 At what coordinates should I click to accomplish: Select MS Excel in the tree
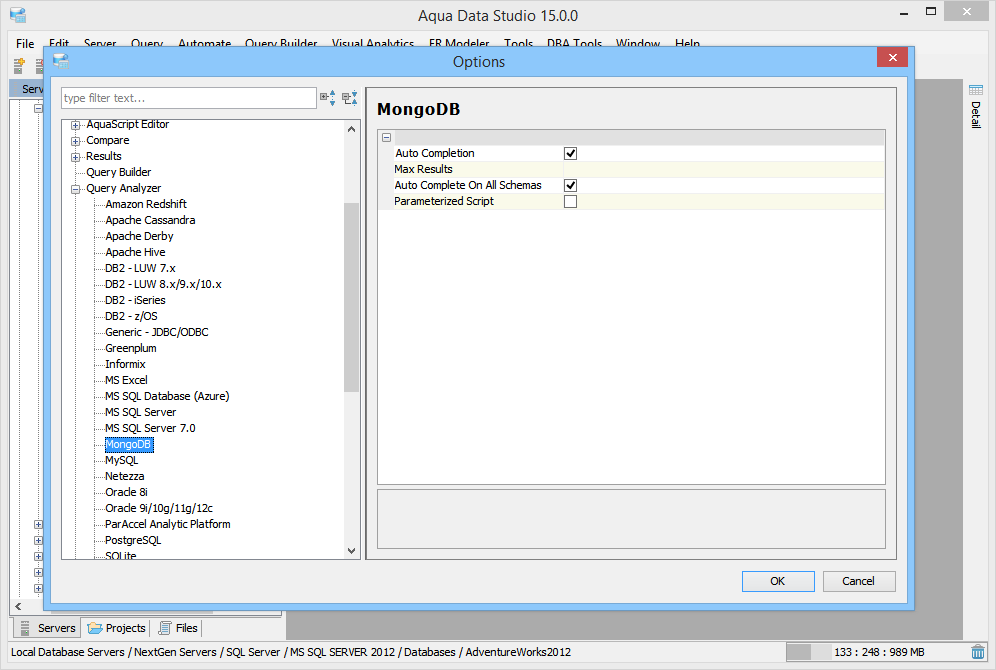coord(126,380)
